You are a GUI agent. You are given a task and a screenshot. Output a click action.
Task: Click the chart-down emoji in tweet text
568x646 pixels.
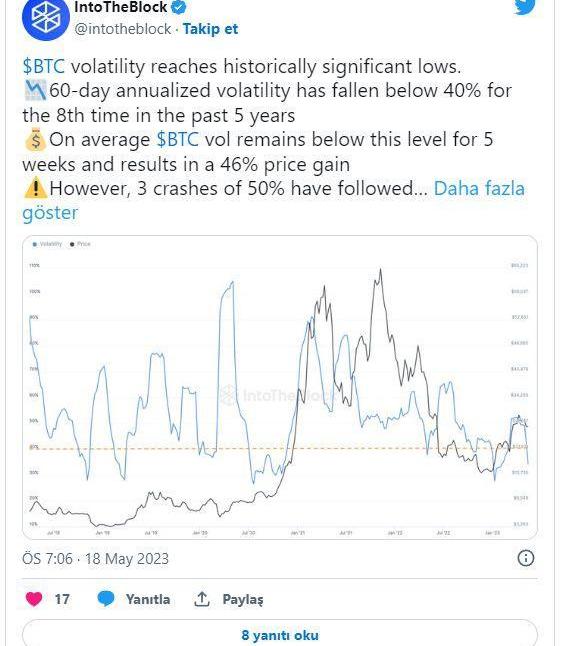tap(35, 91)
